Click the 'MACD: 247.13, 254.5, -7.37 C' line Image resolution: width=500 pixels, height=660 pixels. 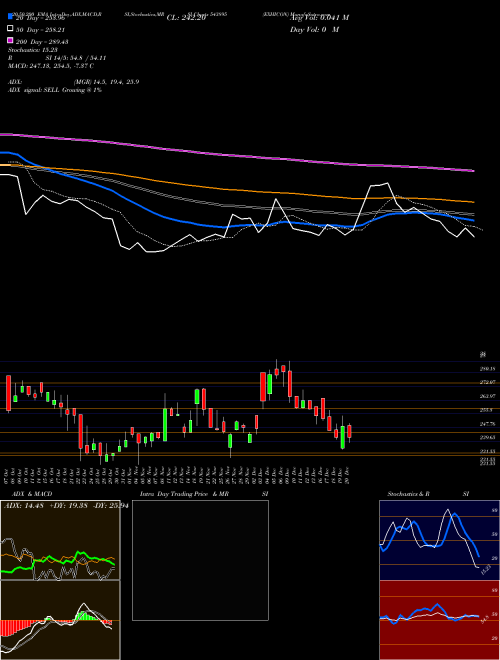point(51,66)
